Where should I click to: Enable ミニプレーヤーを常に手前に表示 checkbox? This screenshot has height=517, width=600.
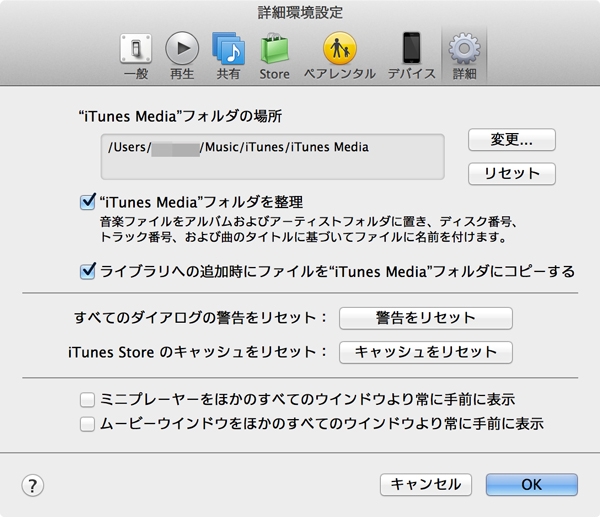[x=87, y=400]
